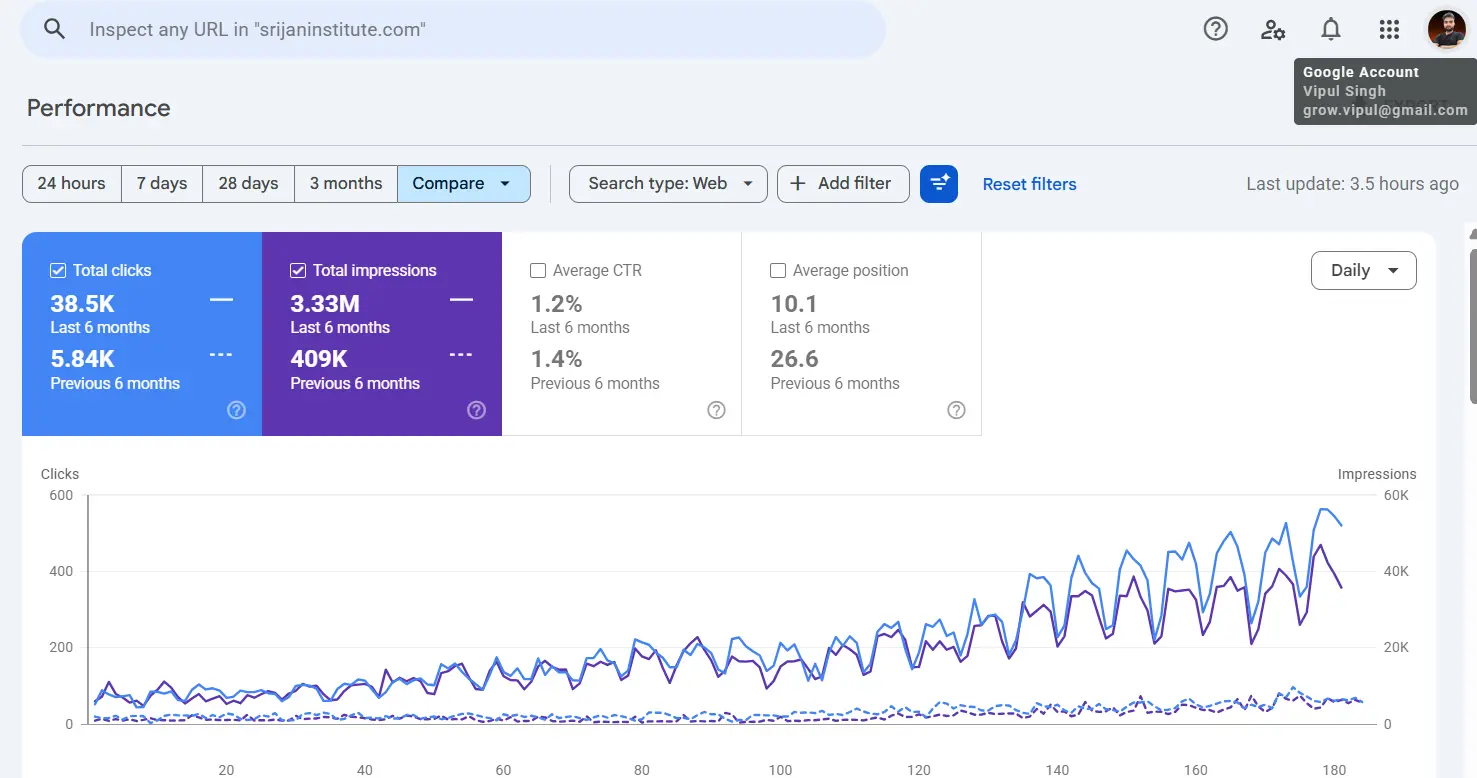1477x778 pixels.
Task: Select the 3 months range tab
Action: [346, 184]
